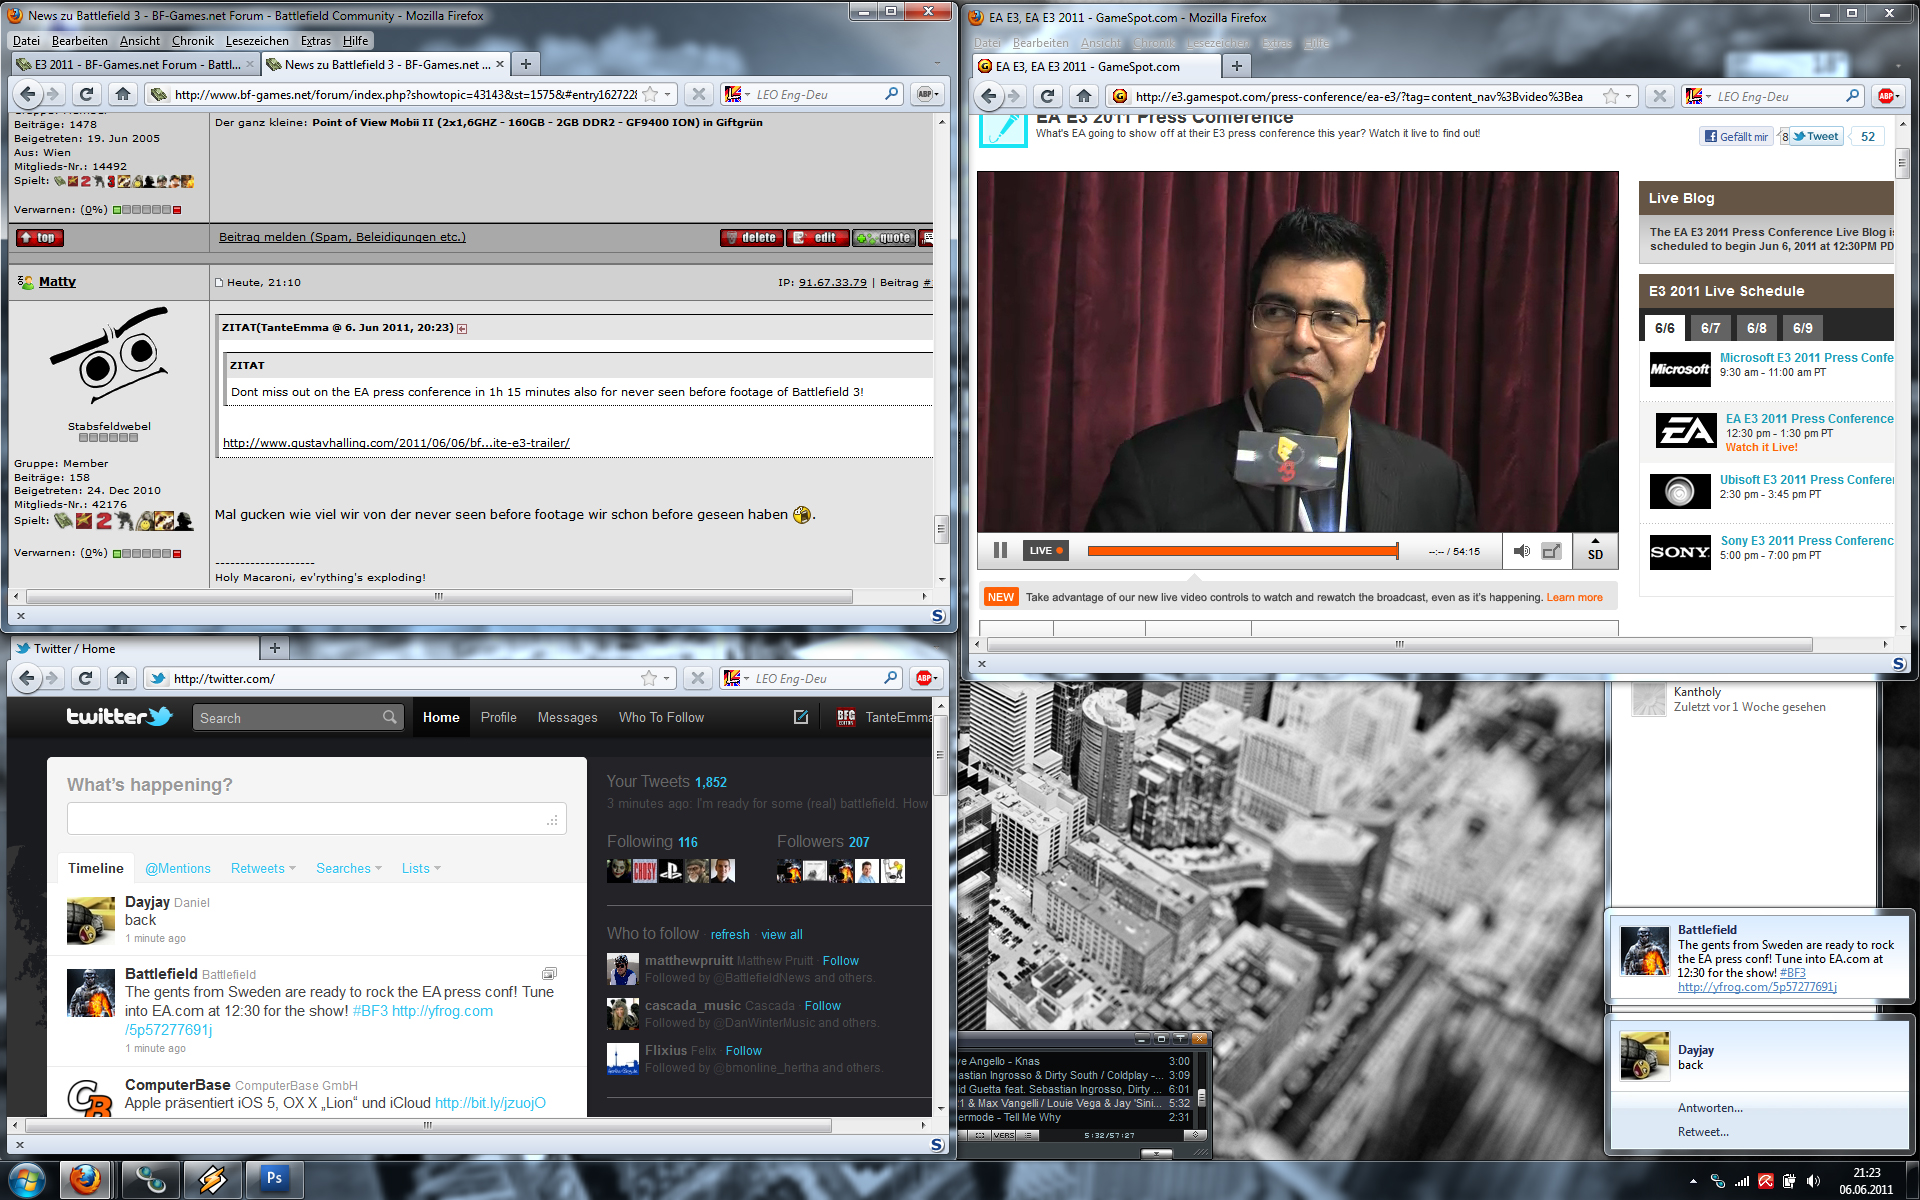Open Extras menu in BF-Games Firefox
Image resolution: width=1920 pixels, height=1200 pixels.
click(x=315, y=41)
